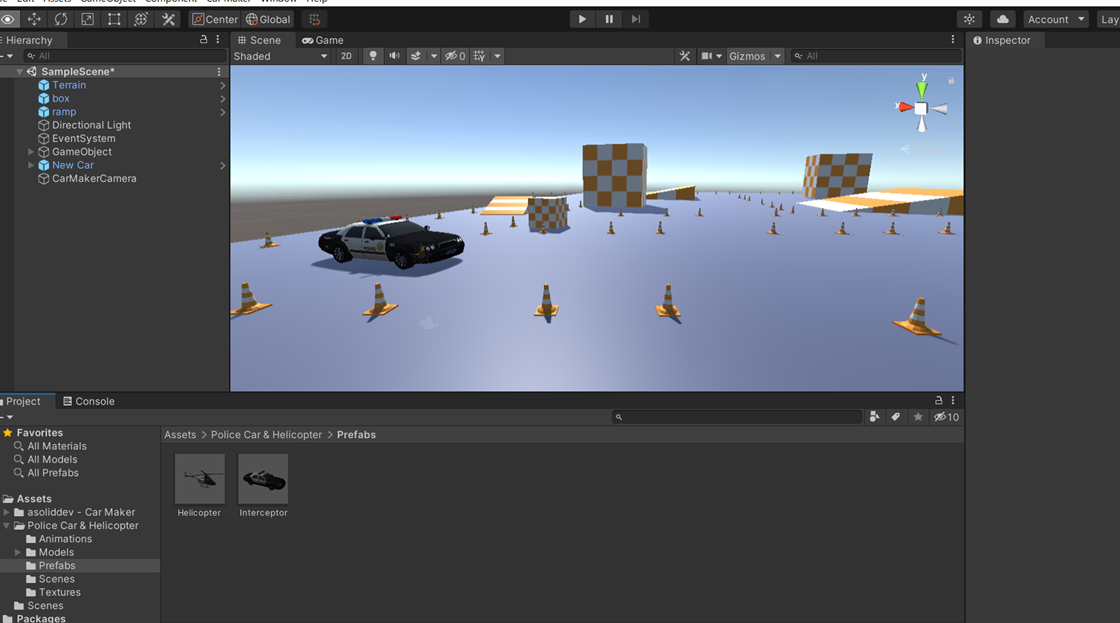The image size is (1120, 623).
Task: Open the box prefab via its chevron
Action: coord(223,99)
